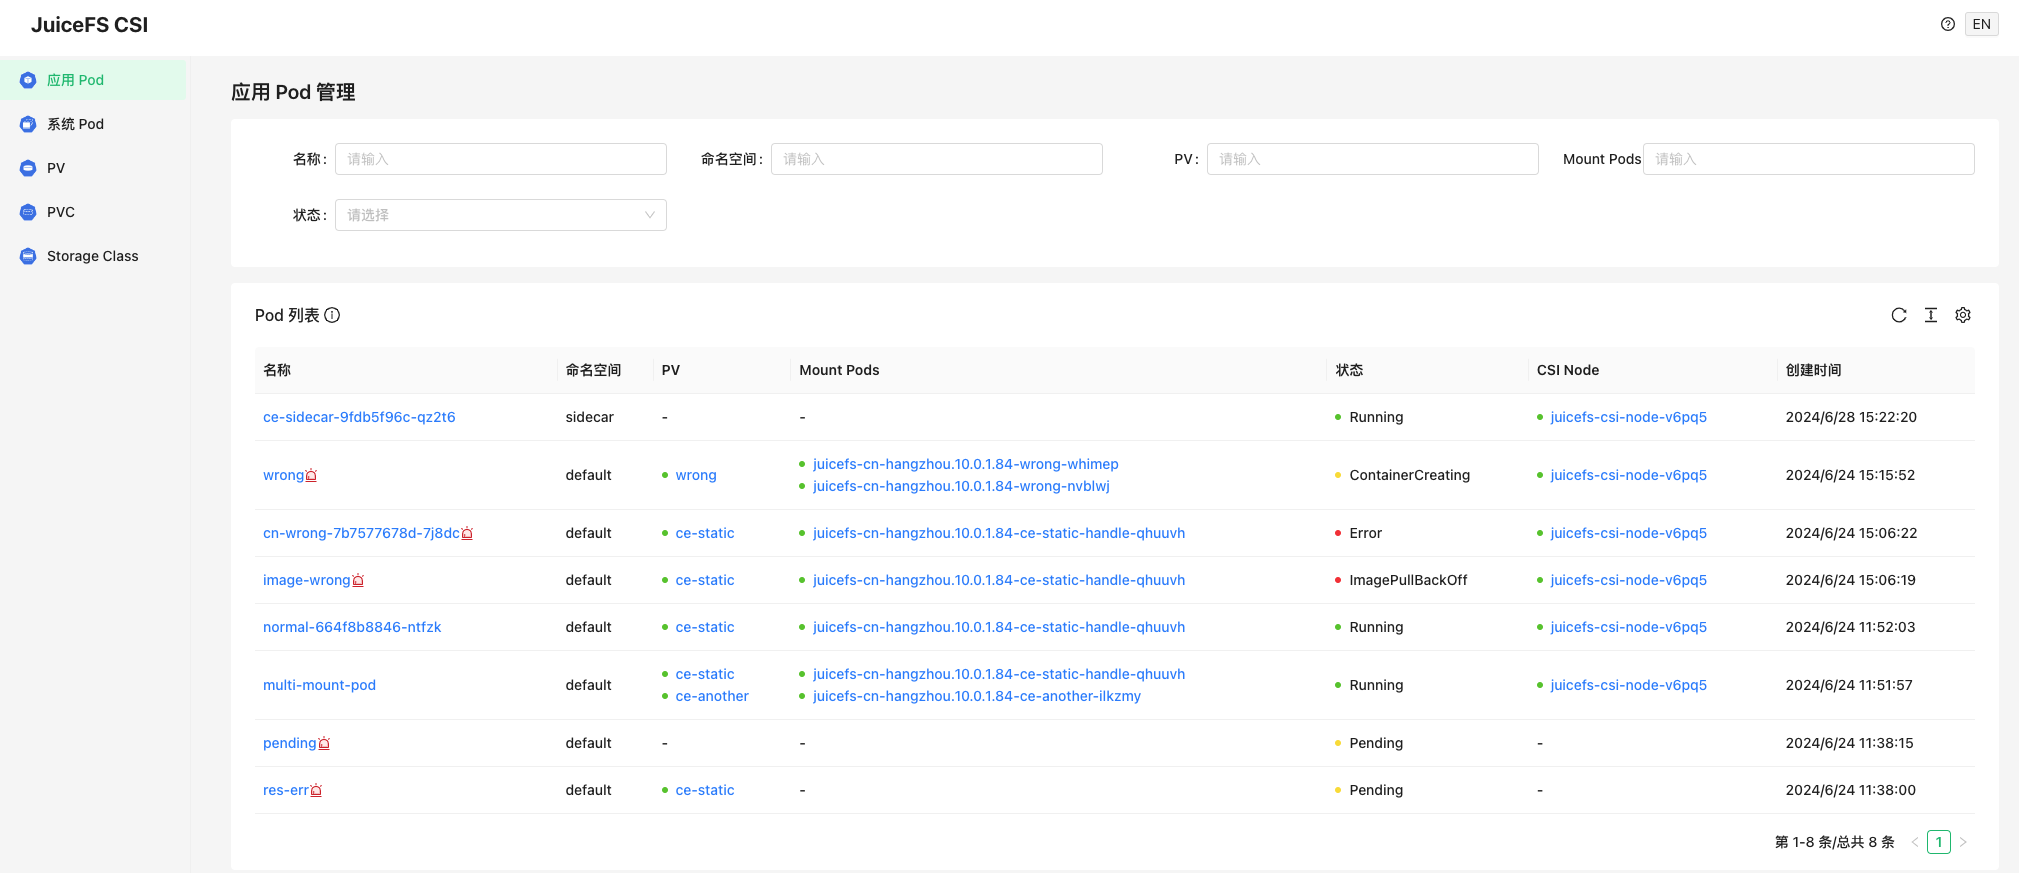The width and height of the screenshot is (2019, 873).
Task: Open CSI node link in ce-sidecar row
Action: (x=1628, y=417)
